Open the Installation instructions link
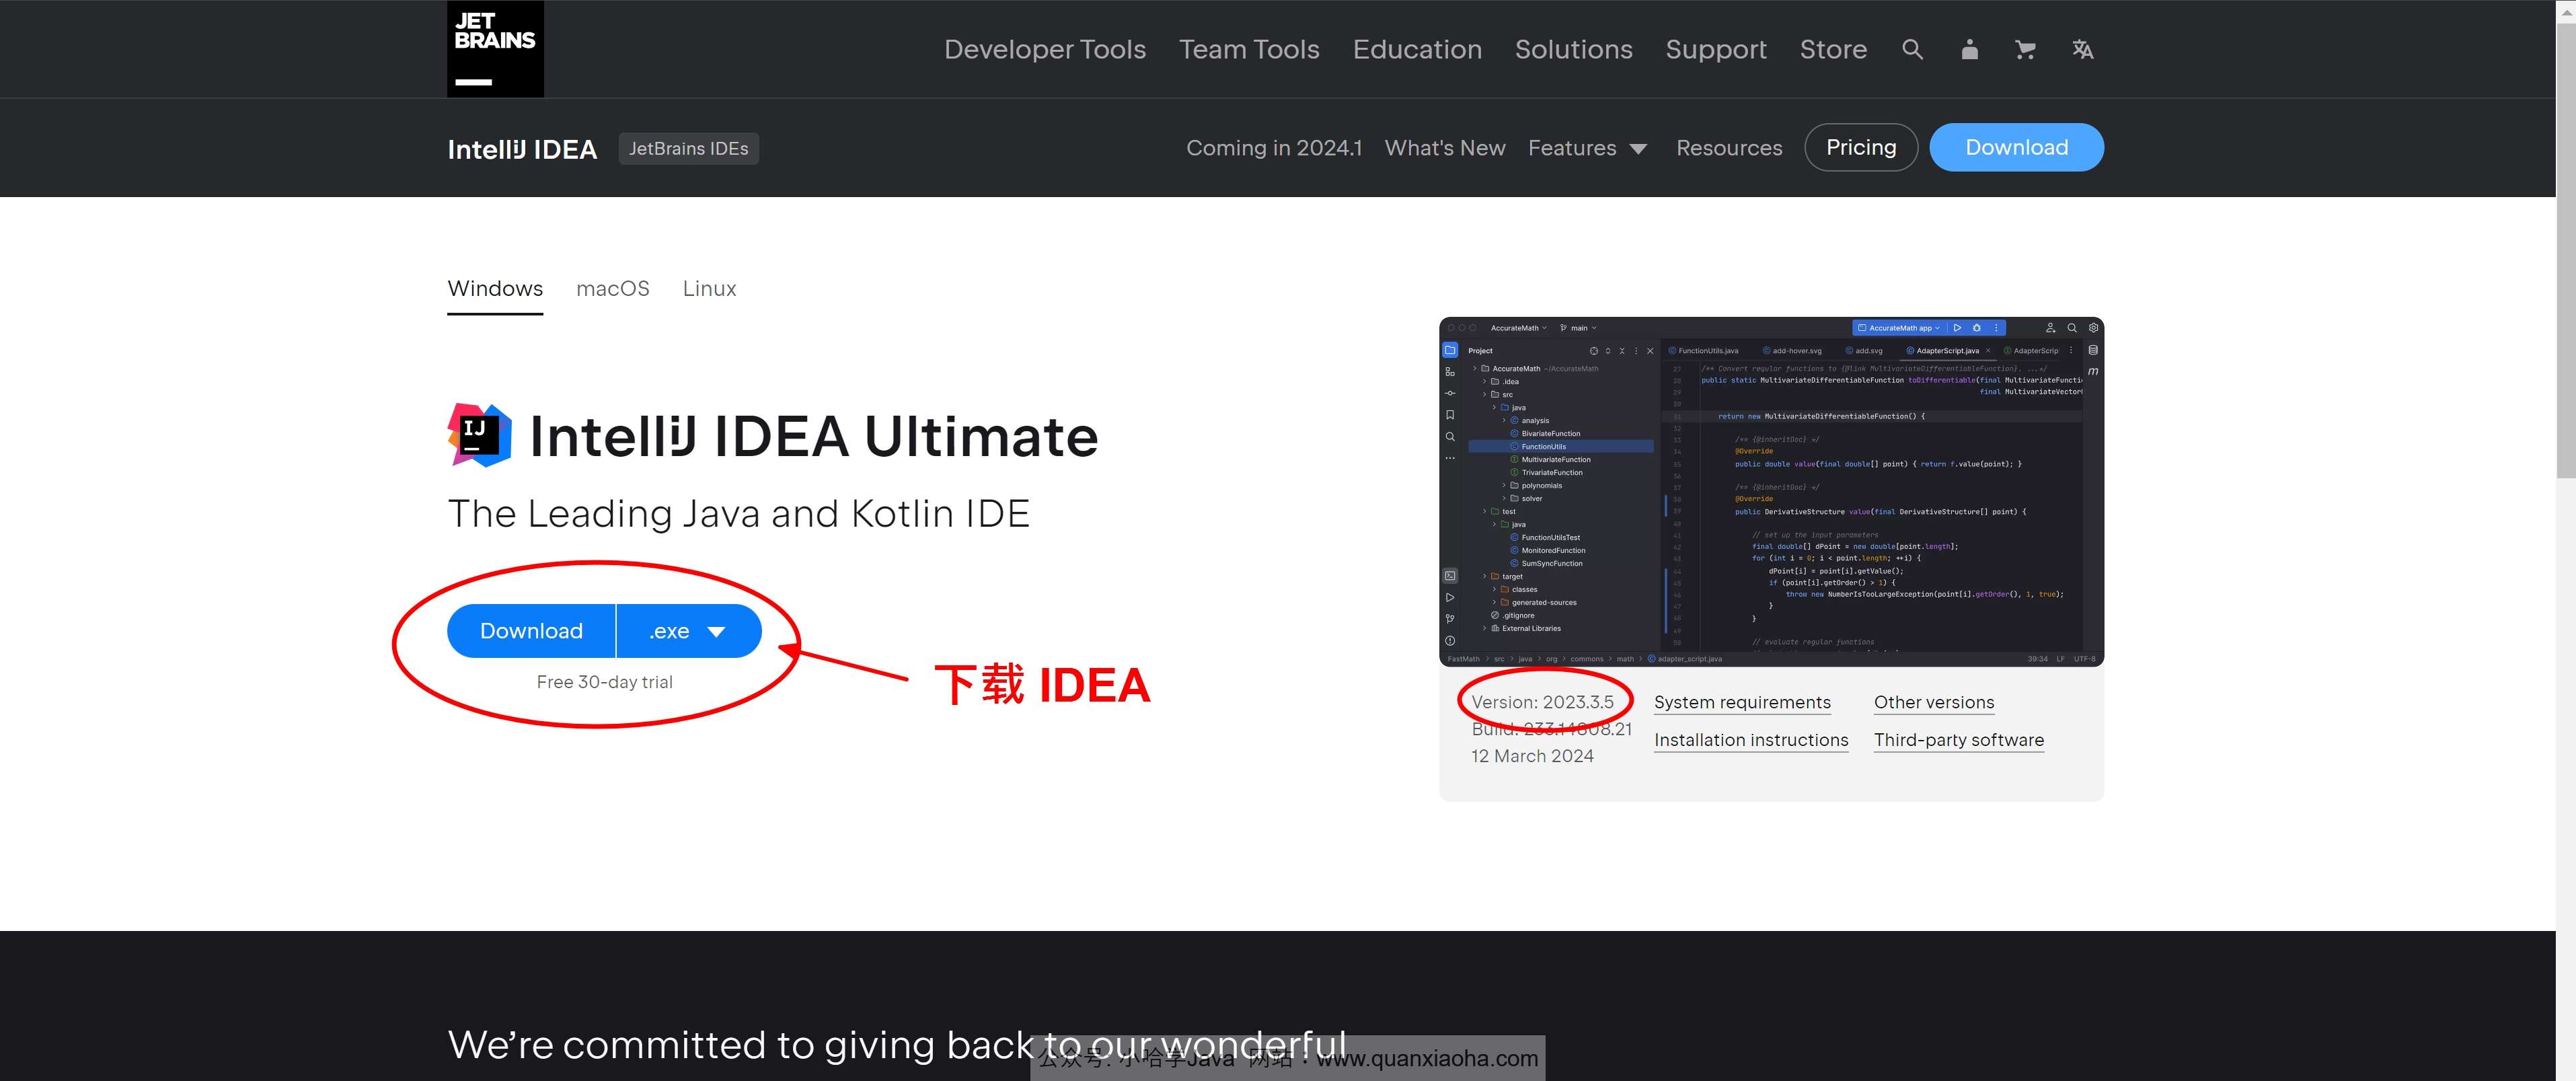 (1751, 740)
